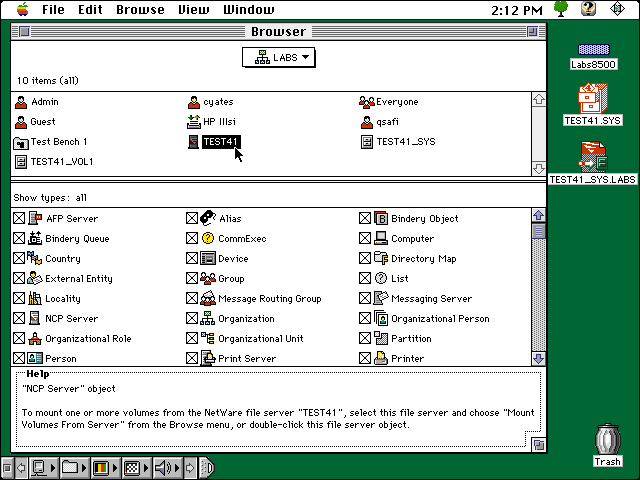Uncheck the NCP Server checkbox
The height and width of the screenshot is (480, 640).
[x=19, y=318]
